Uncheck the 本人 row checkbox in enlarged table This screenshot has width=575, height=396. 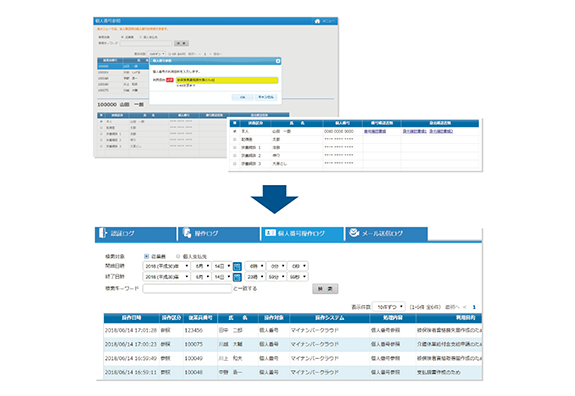235,131
